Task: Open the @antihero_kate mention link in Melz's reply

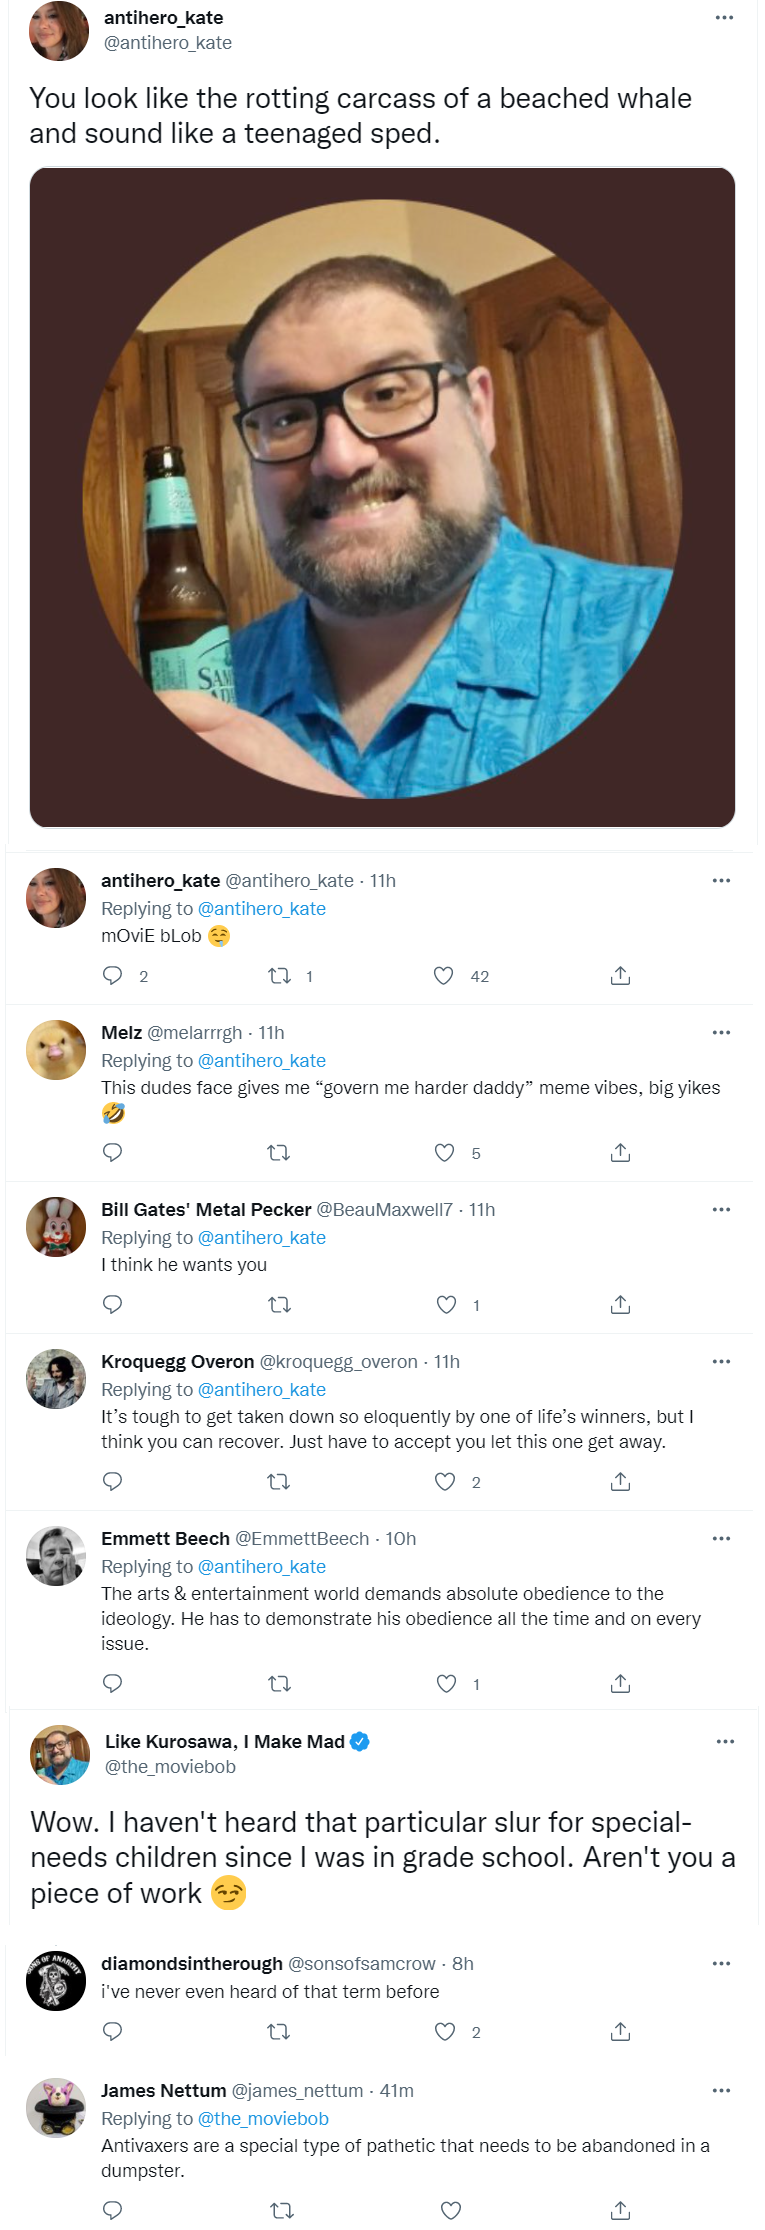Action: pyautogui.click(x=262, y=1061)
